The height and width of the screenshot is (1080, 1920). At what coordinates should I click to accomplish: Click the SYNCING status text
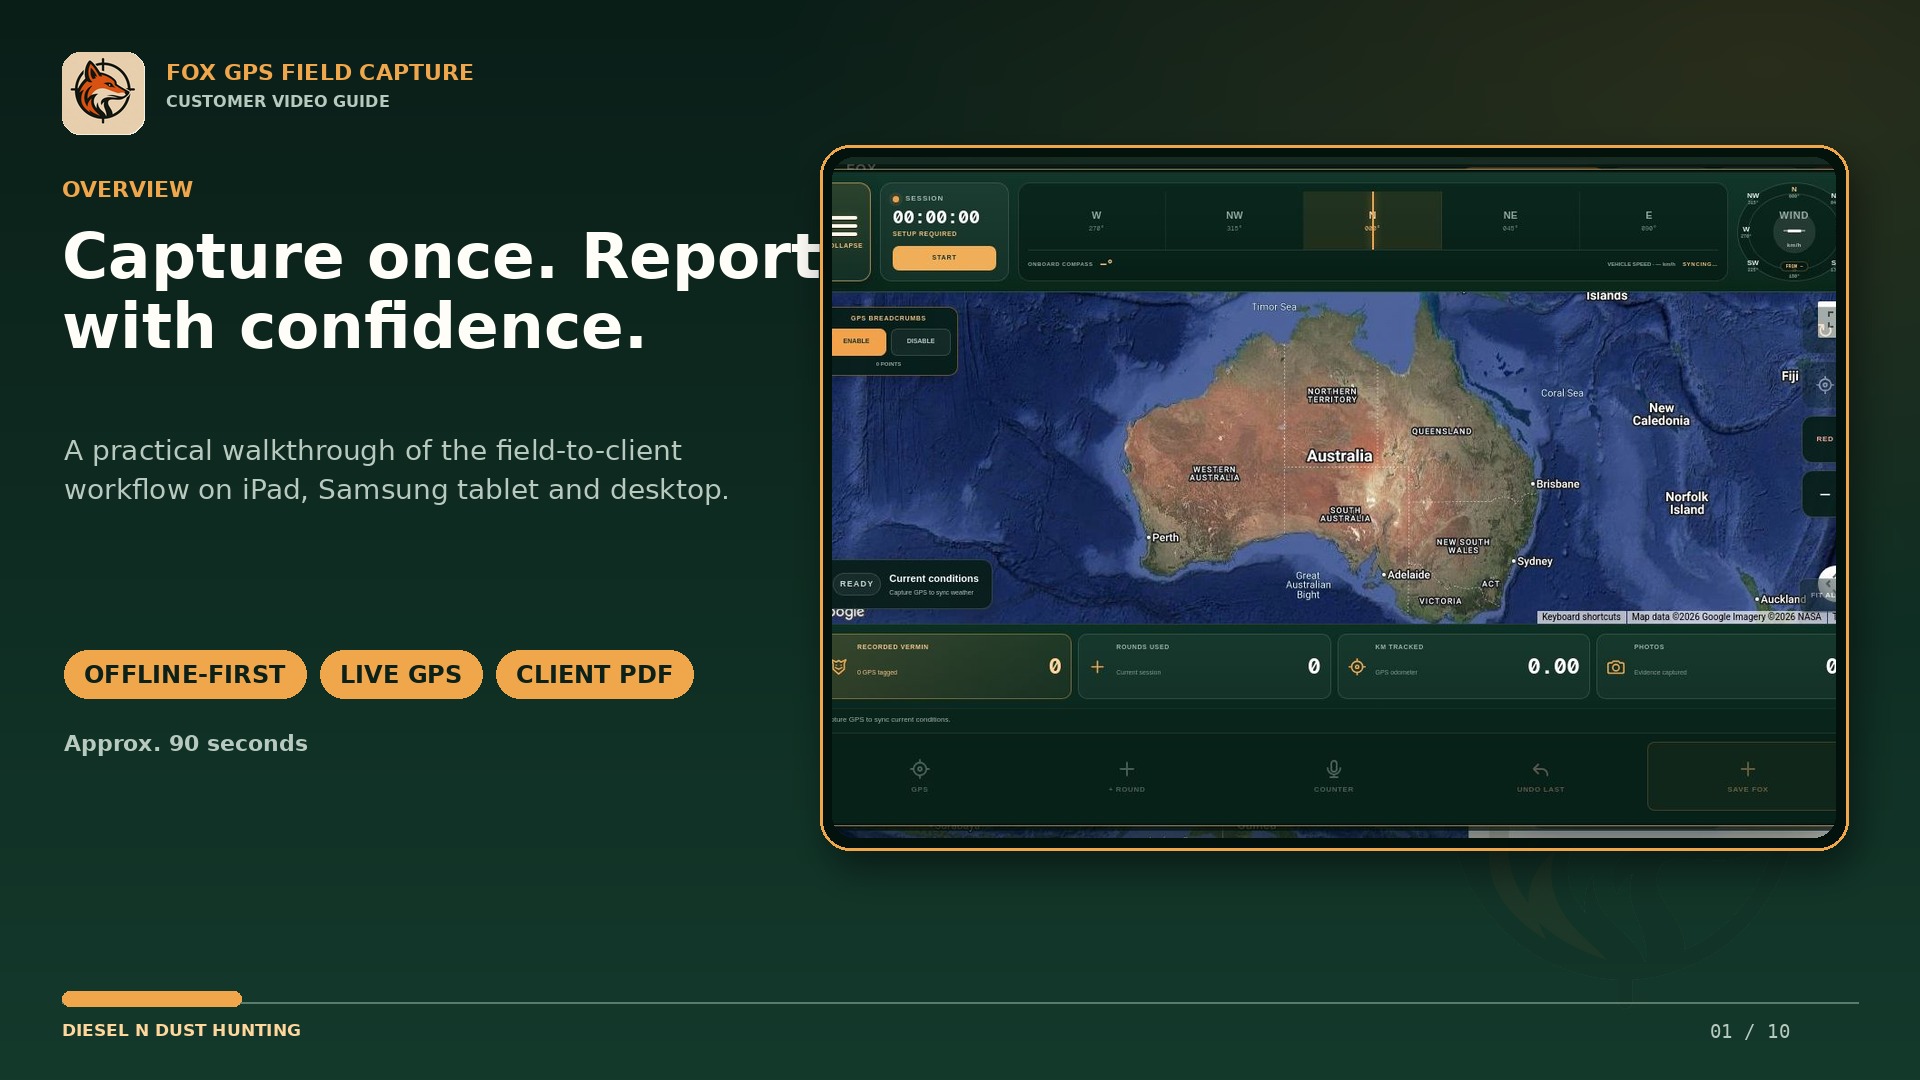click(1699, 264)
